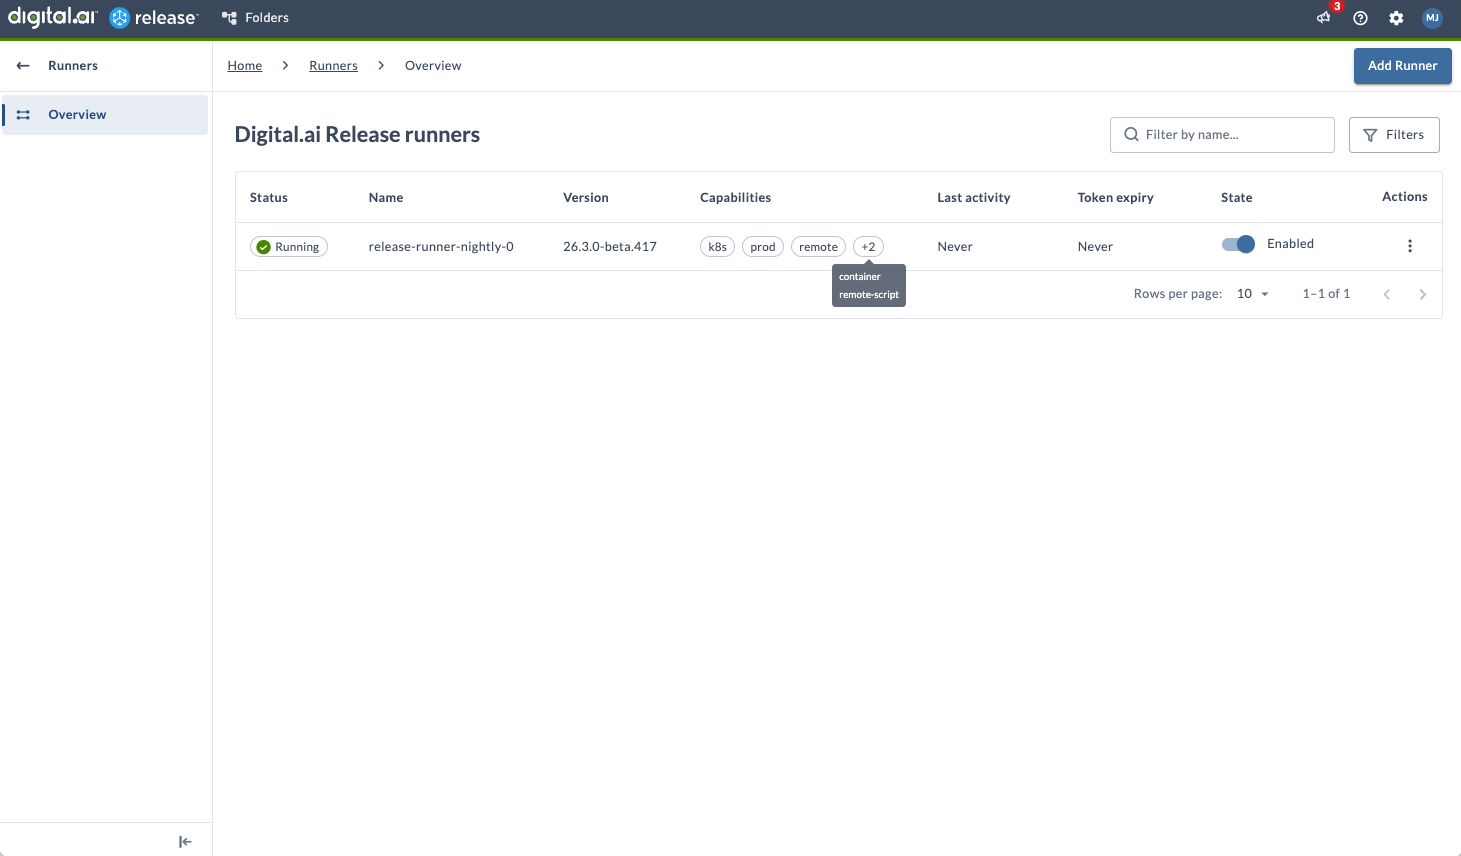This screenshot has height=856, width=1461.
Task: Open the Rows per page dropdown
Action: pyautogui.click(x=1253, y=294)
